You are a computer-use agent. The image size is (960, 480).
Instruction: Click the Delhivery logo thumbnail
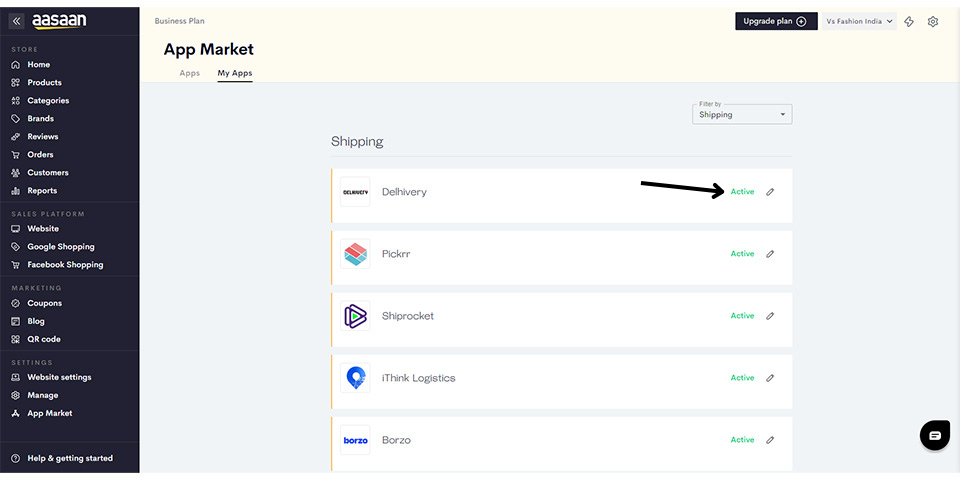click(355, 192)
